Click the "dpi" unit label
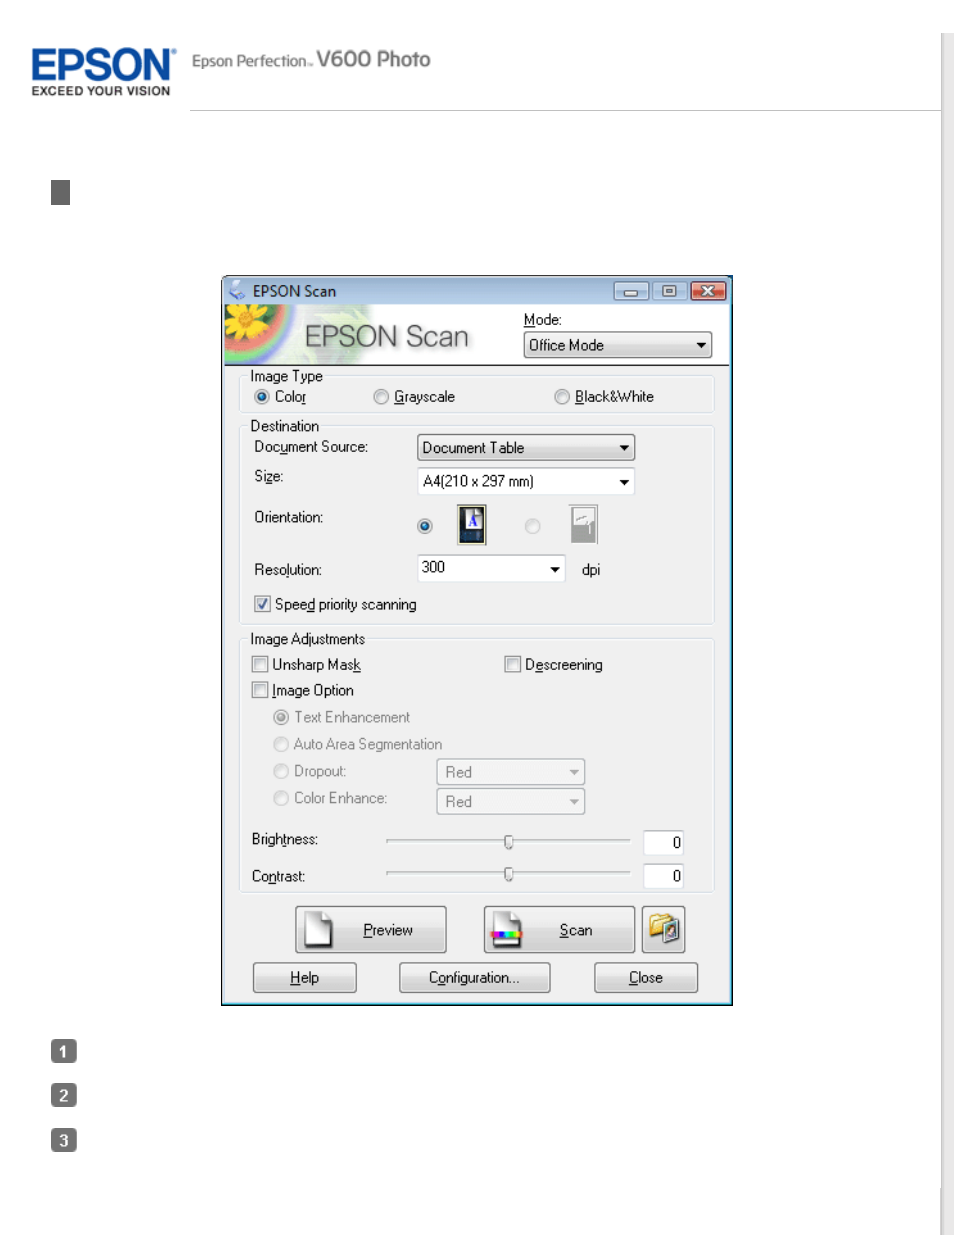The width and height of the screenshot is (954, 1235). pyautogui.click(x=591, y=570)
